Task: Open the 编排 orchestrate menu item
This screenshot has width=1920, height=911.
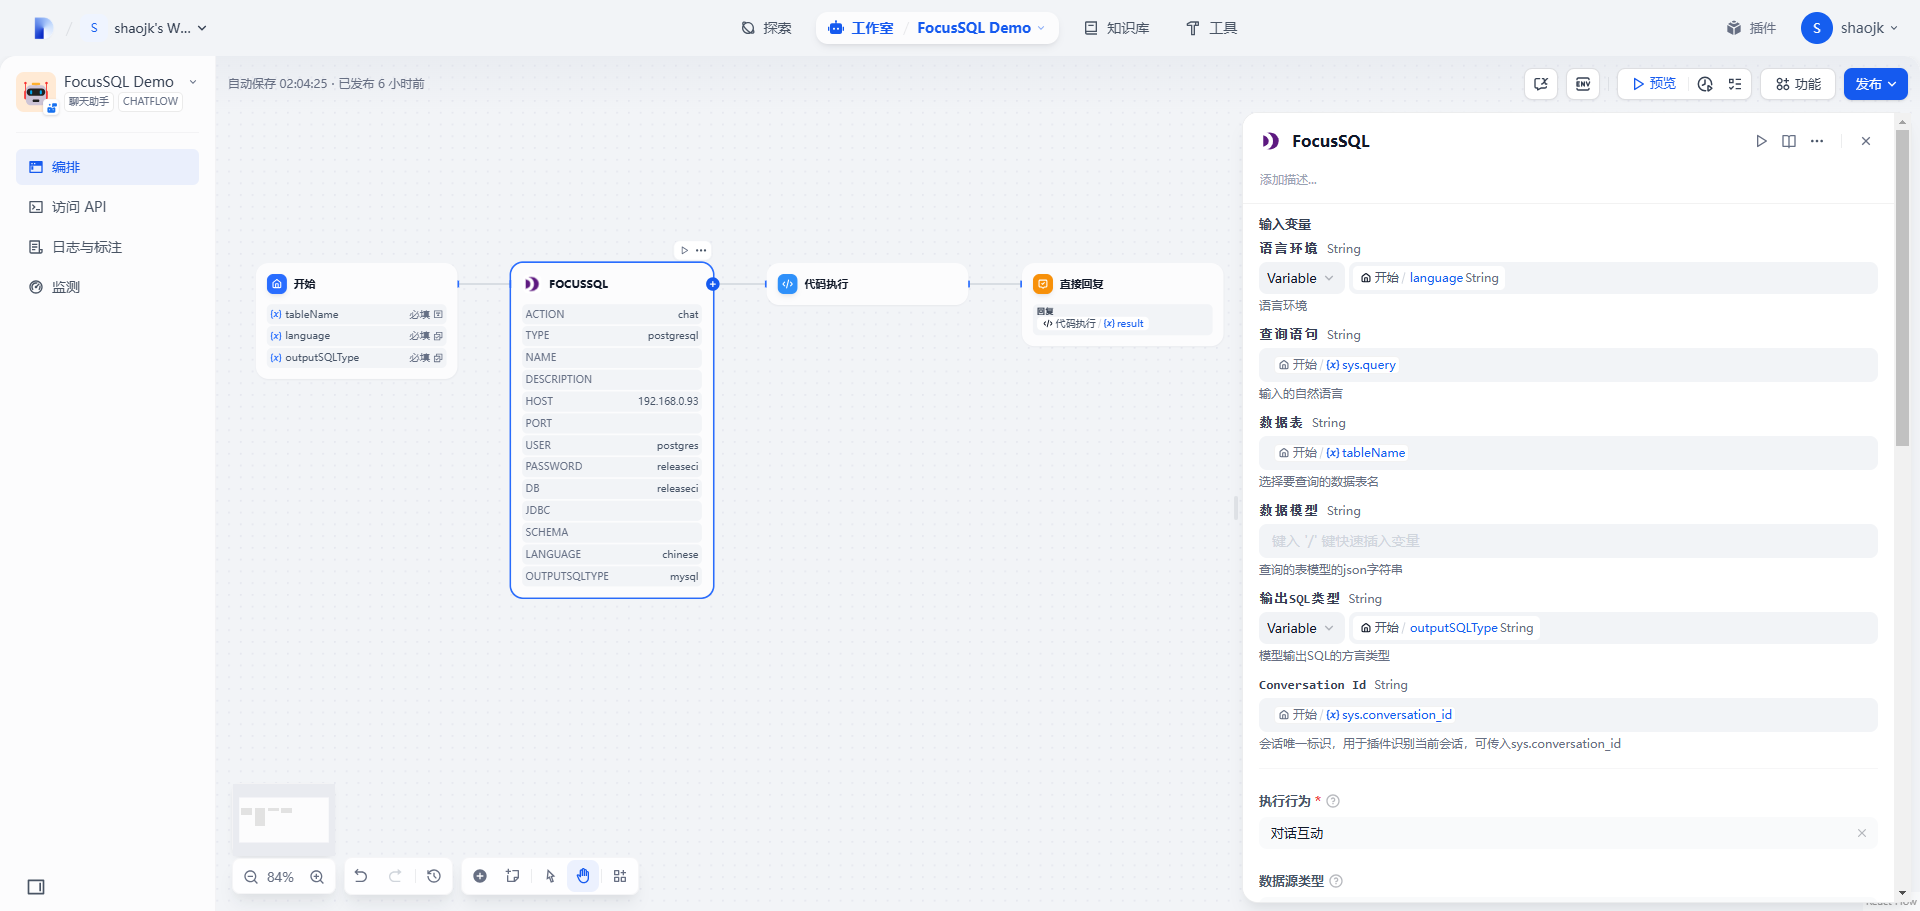Action: click(107, 167)
